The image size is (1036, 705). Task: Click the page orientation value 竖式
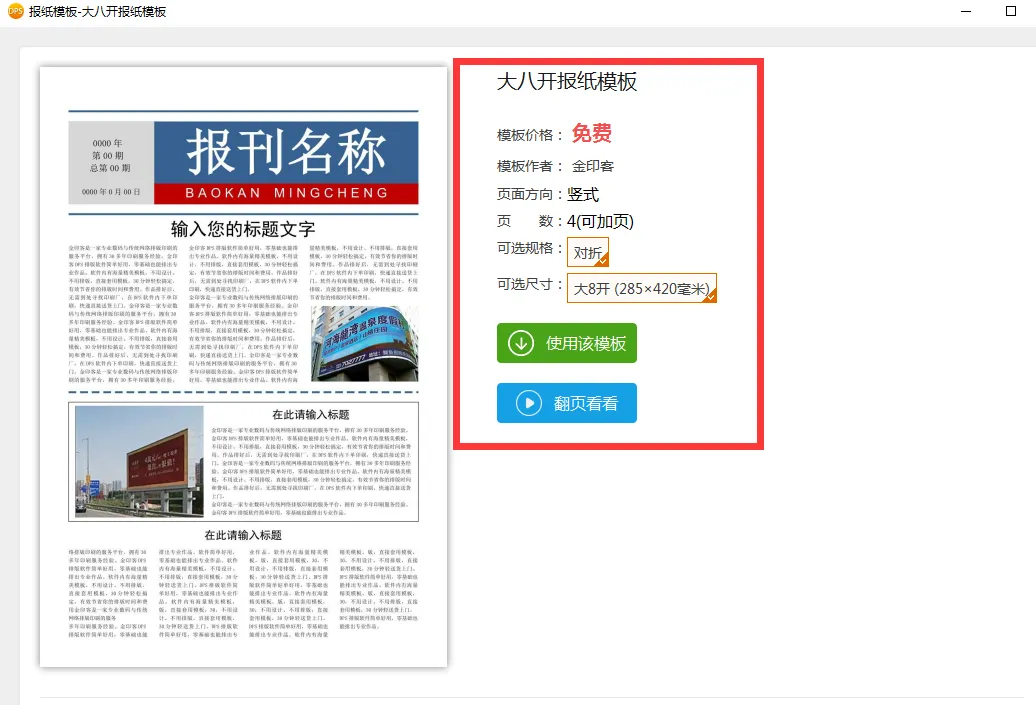pyautogui.click(x=583, y=194)
